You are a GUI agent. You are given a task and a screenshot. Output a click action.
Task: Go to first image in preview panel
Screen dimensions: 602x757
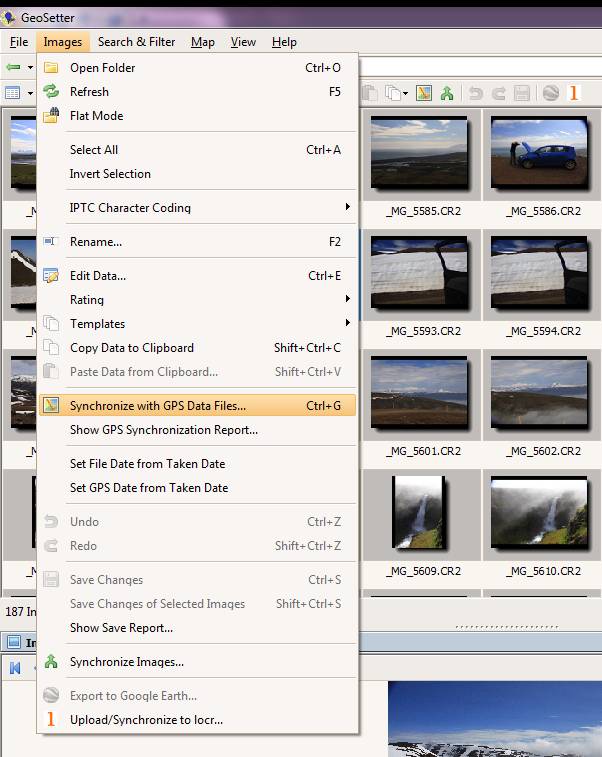(x=16, y=668)
